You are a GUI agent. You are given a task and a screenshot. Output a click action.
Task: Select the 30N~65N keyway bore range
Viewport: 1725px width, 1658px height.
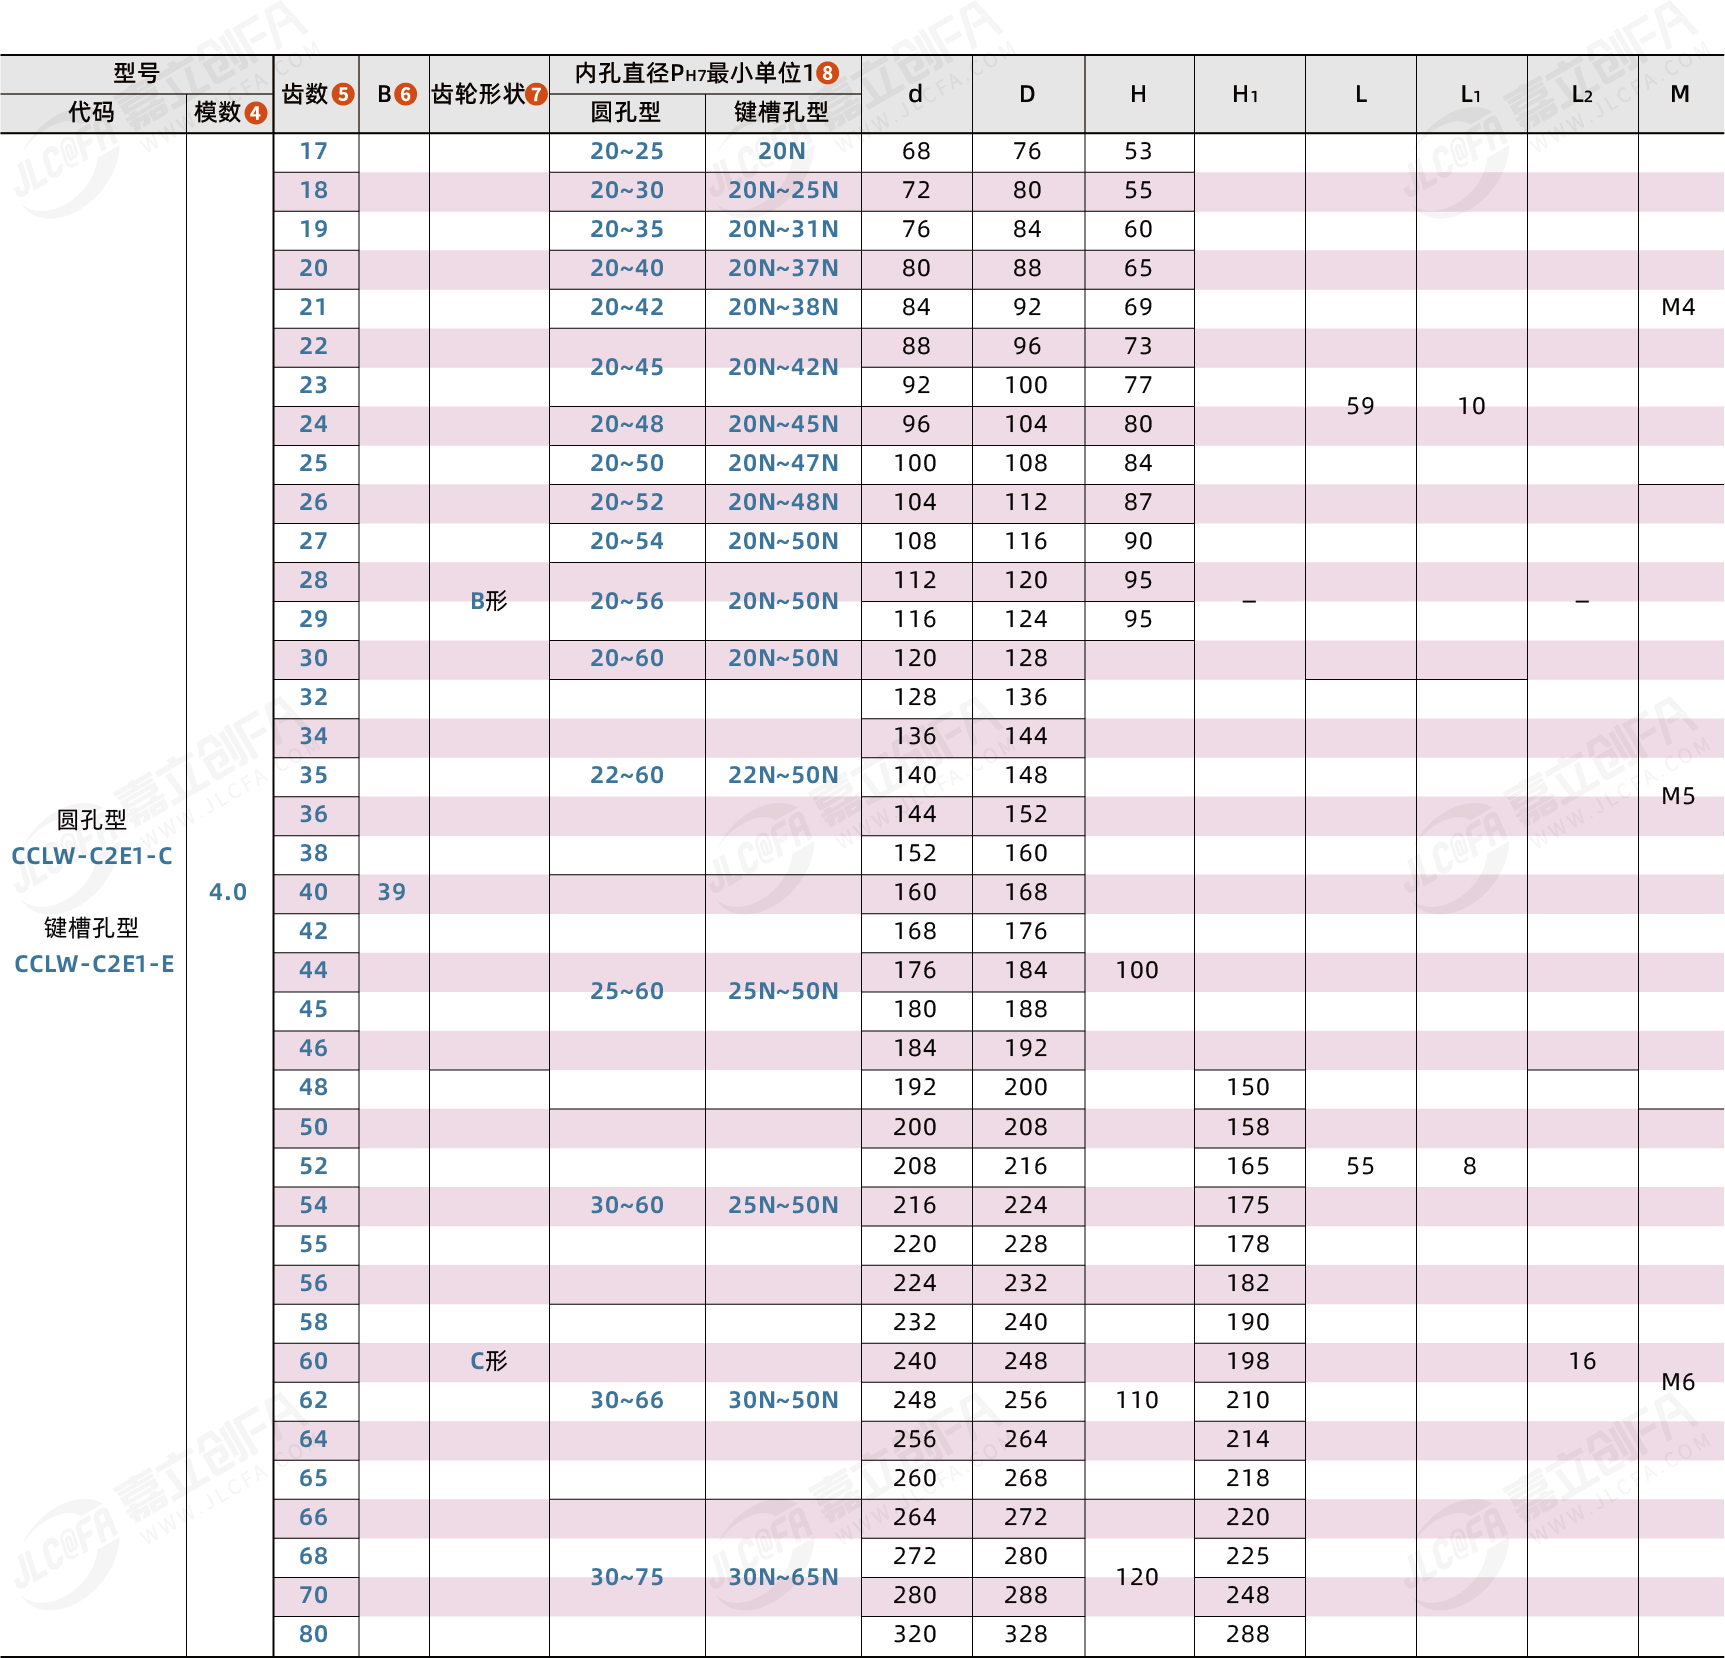[x=783, y=1577]
